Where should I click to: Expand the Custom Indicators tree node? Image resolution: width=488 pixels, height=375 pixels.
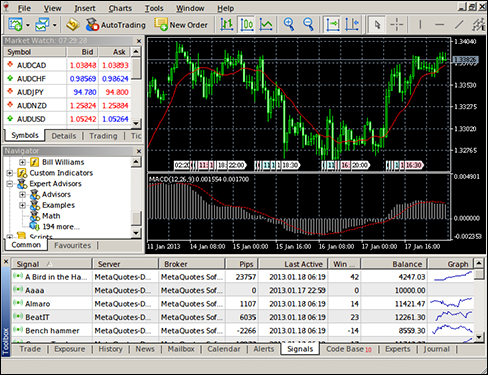10,173
